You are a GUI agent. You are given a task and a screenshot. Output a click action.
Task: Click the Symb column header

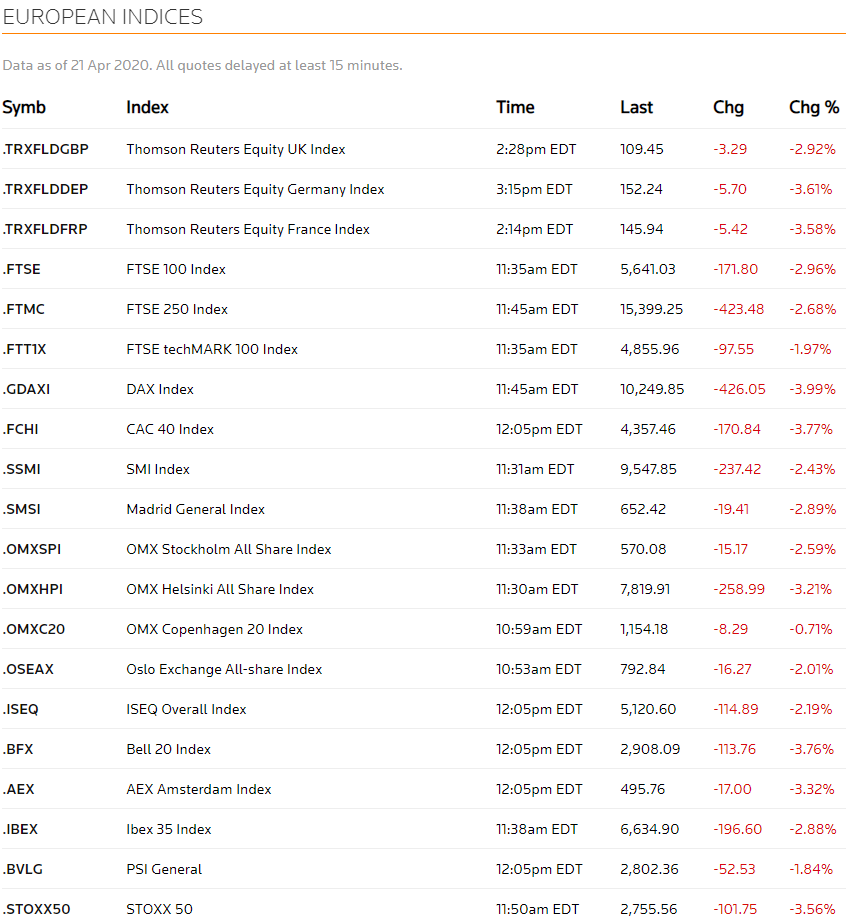click(24, 107)
